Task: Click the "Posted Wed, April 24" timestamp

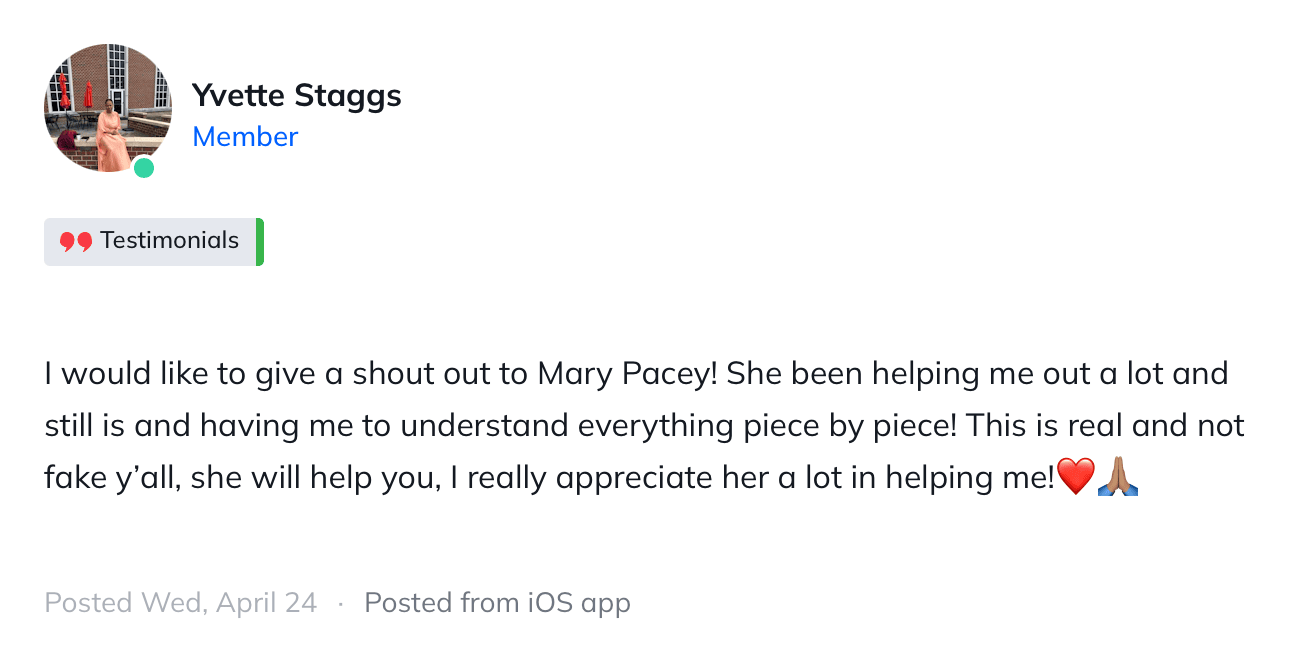Action: tap(181, 603)
